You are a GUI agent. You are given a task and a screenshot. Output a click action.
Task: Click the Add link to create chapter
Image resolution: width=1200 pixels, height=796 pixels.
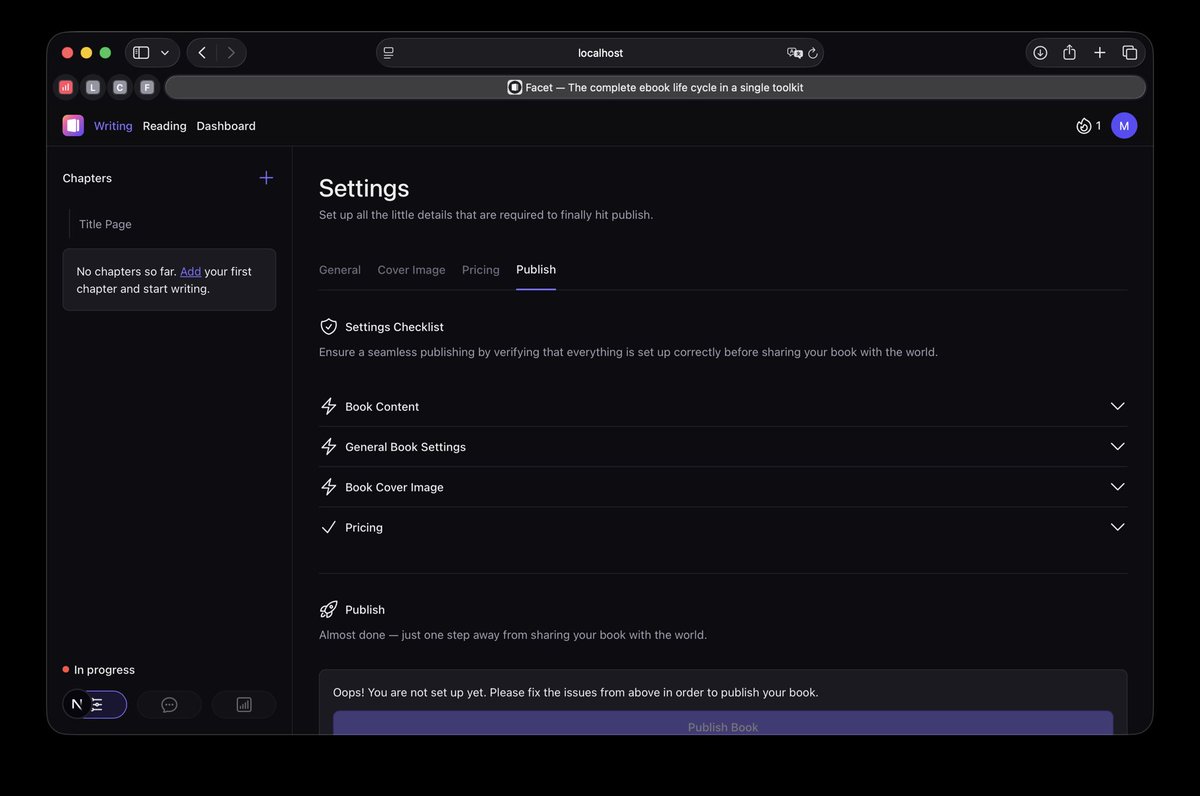pos(190,271)
